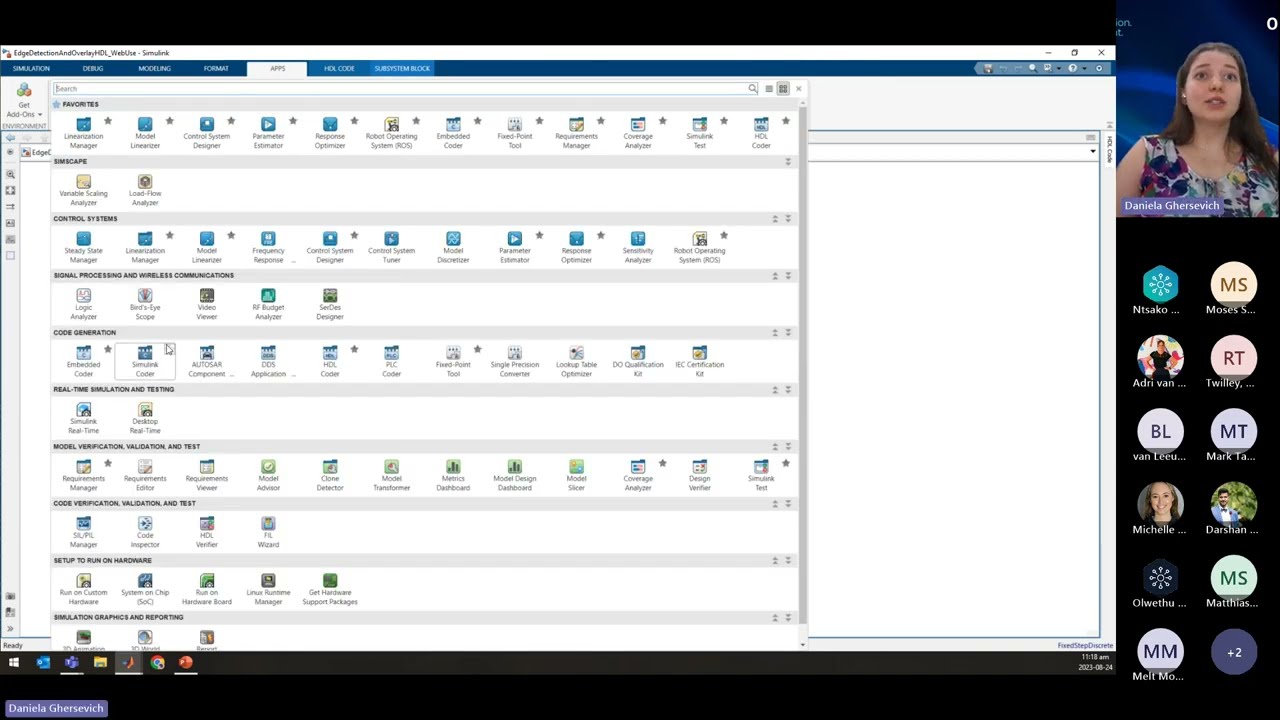Open PowerPoint from the Windows taskbar
The width and height of the screenshot is (1280, 720).
[x=186, y=662]
